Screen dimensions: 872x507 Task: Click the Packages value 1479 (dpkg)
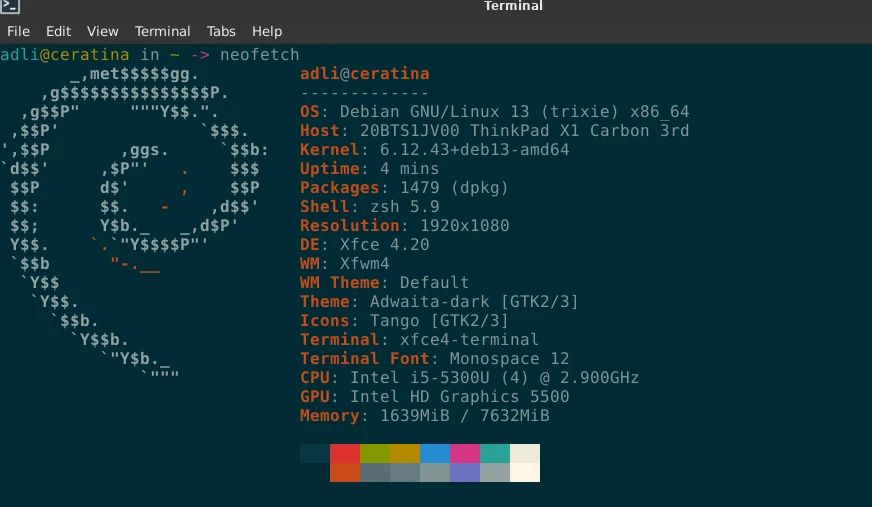[x=454, y=188]
